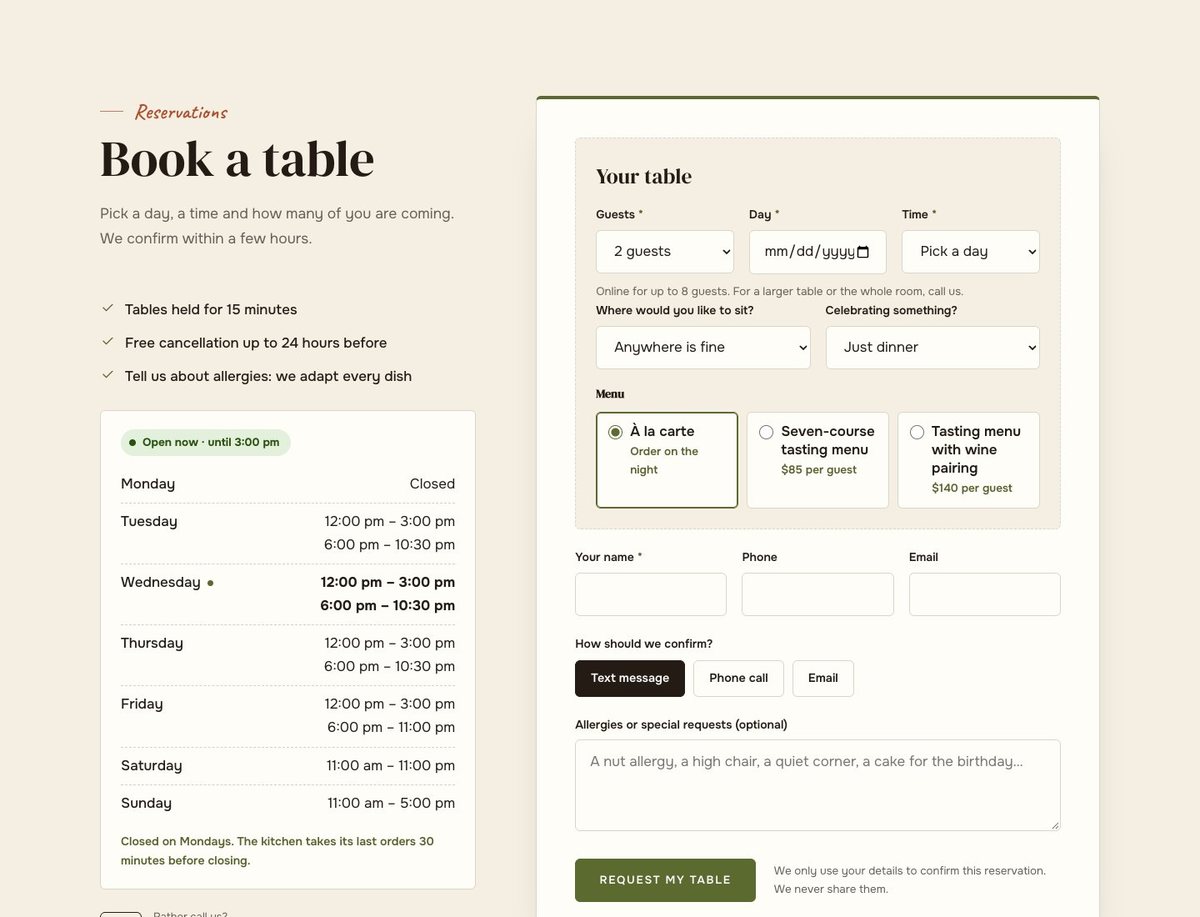
Task: Open the seating preference dropdown
Action: click(703, 347)
